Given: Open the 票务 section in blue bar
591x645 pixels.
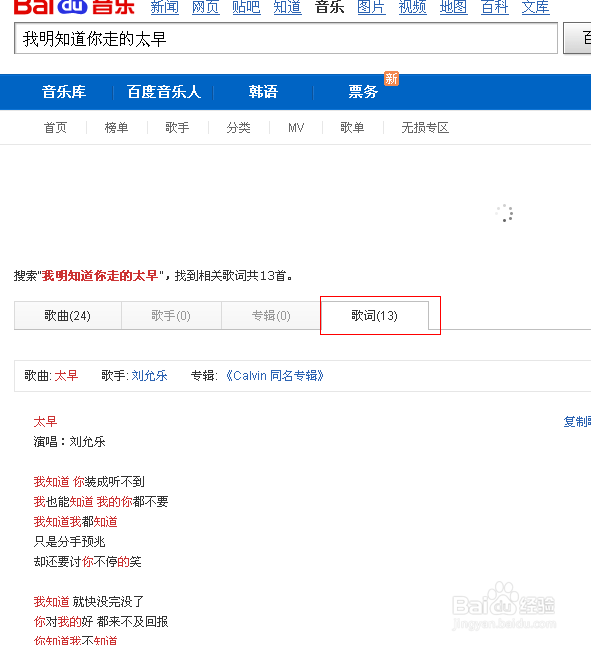Looking at the screenshot, I should pos(363,92).
